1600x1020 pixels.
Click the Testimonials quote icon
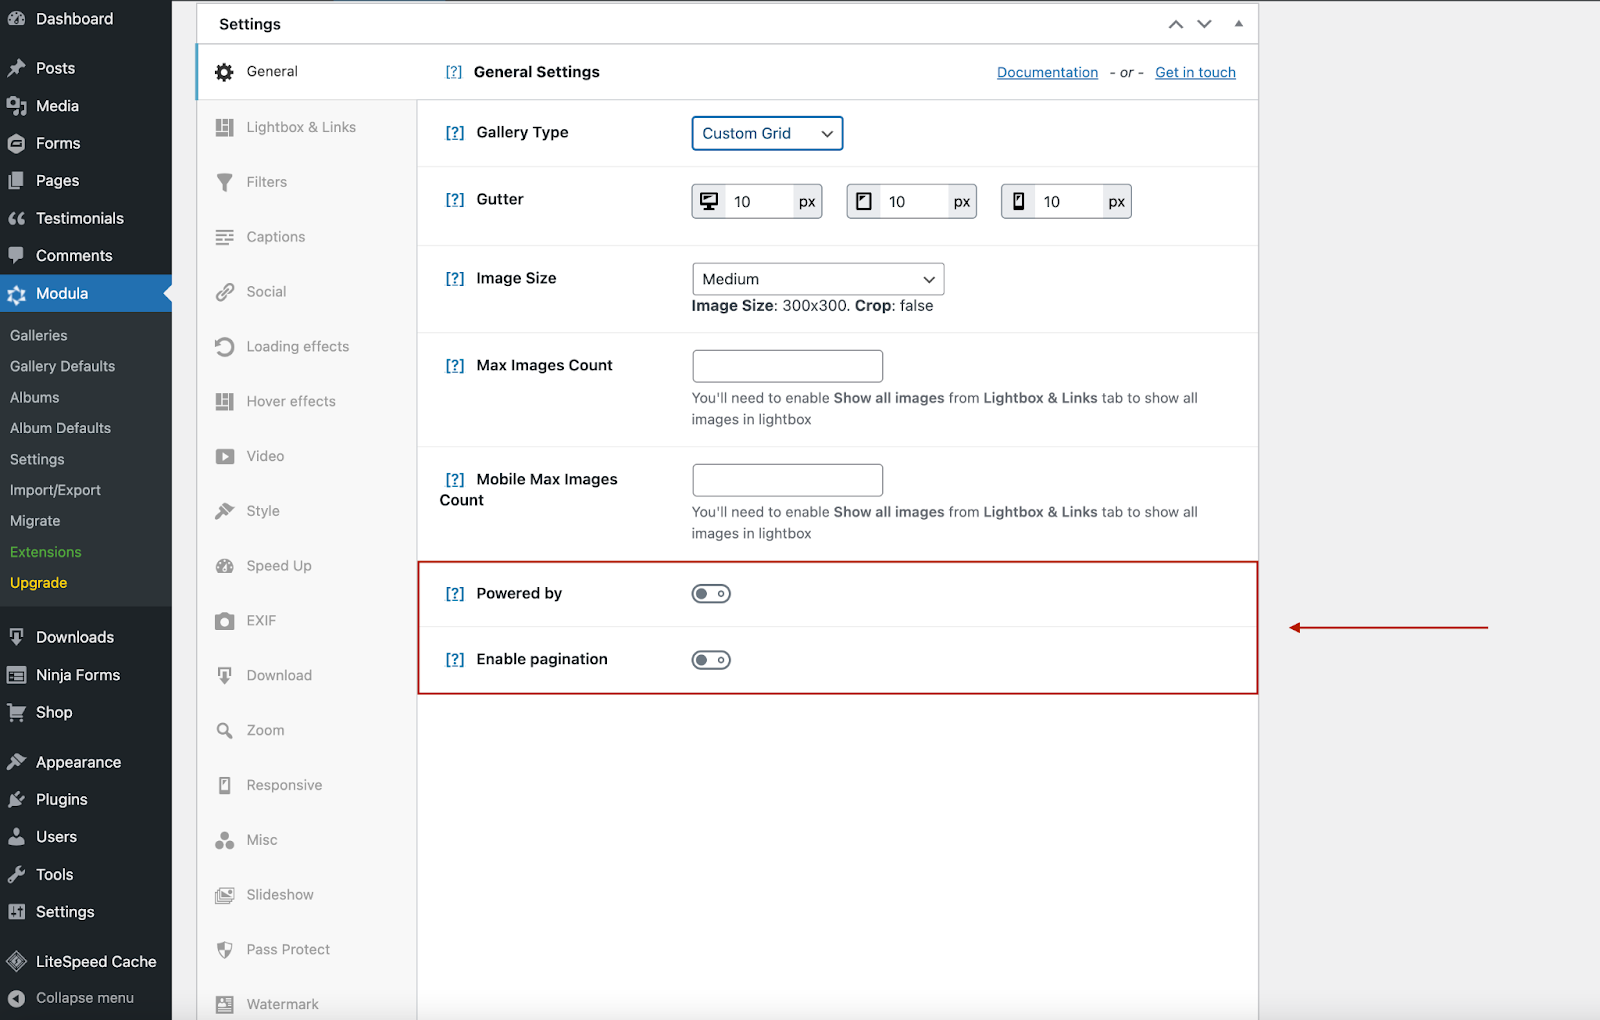[16, 219]
